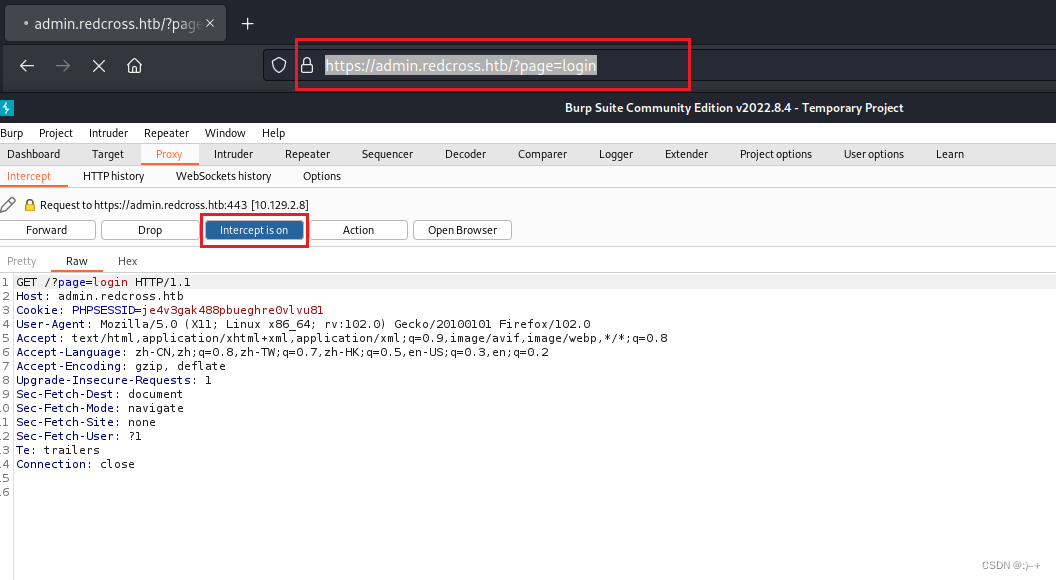Stop page loading with the X icon
This screenshot has width=1056, height=580.
coord(99,64)
